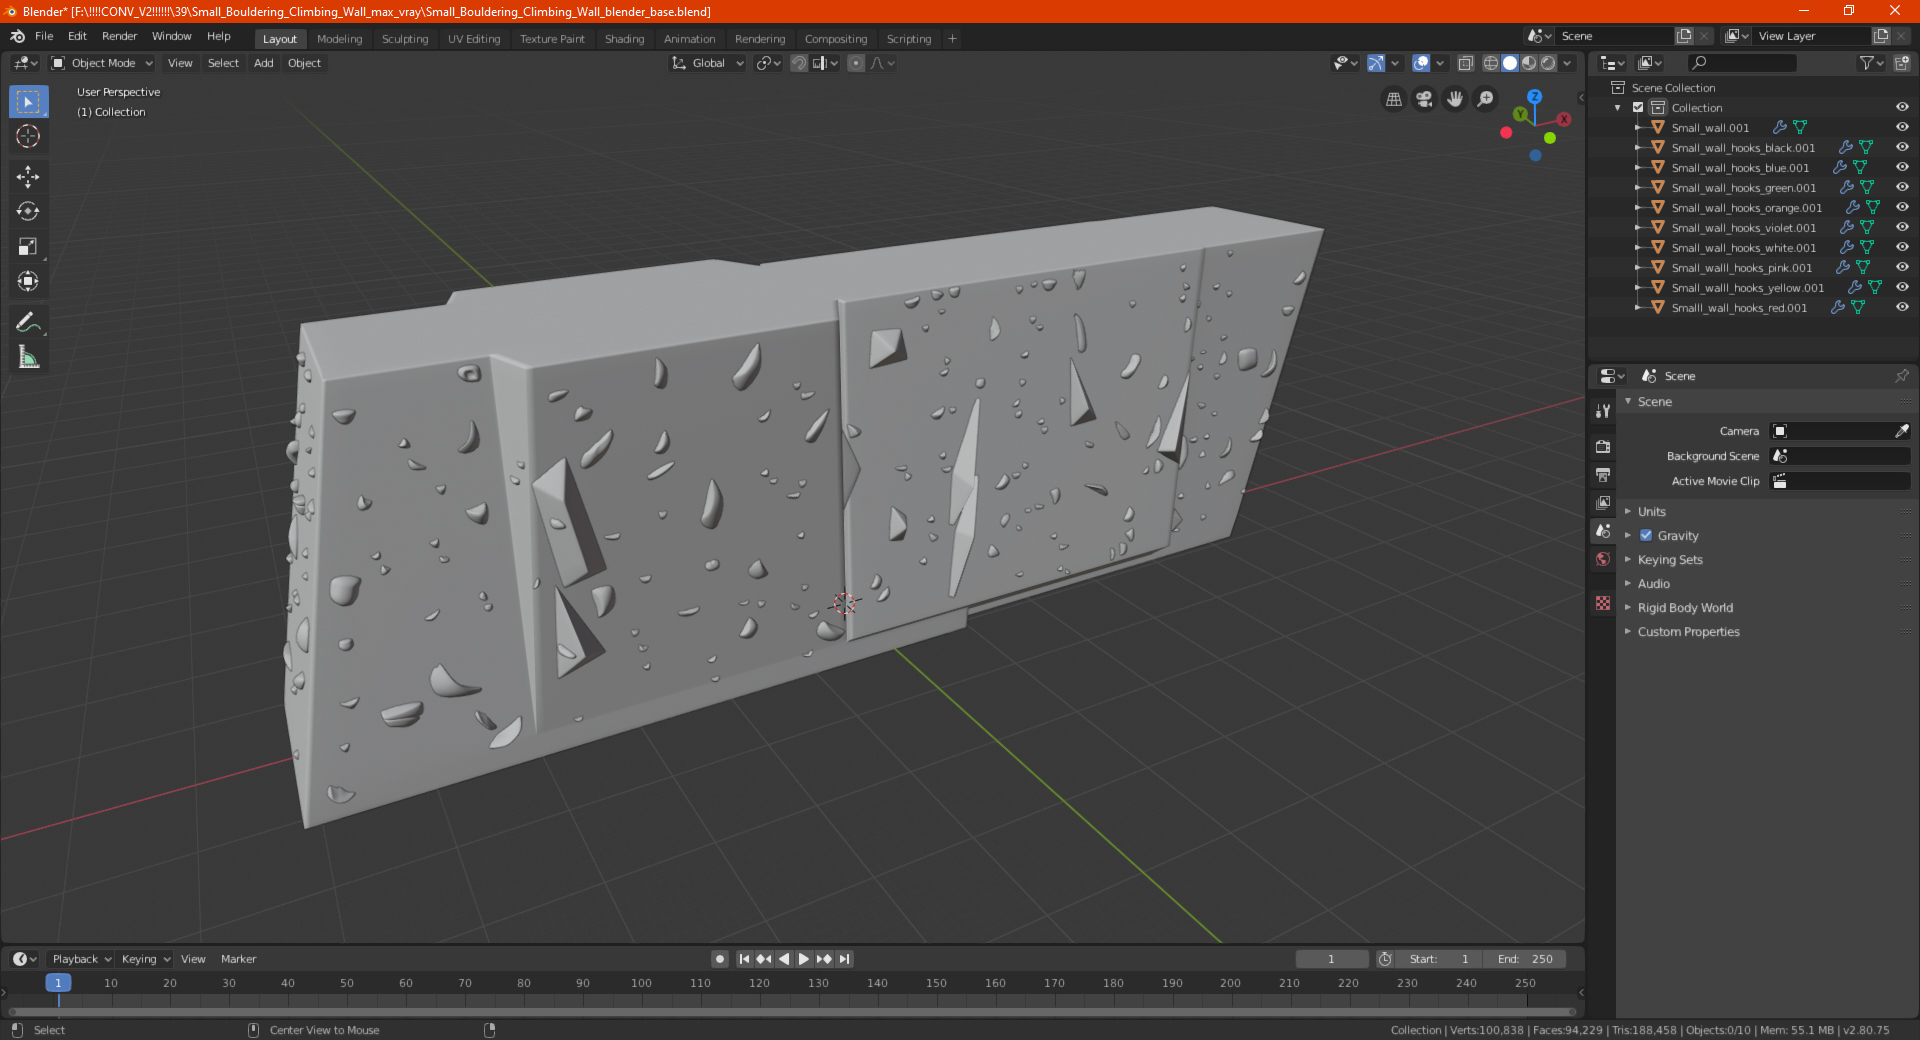Open the viewport Object menu
Viewport: 1920px width, 1040px height.
(x=304, y=63)
